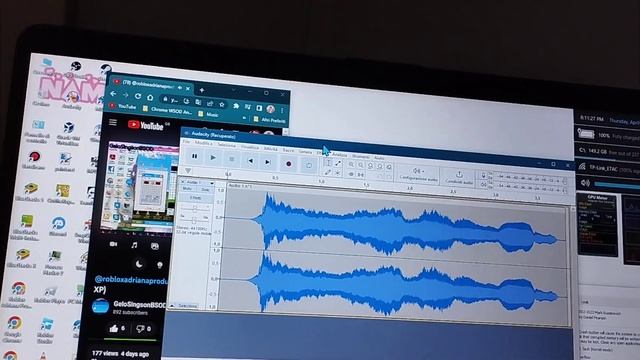640x360 pixels.
Task: Open the Visualizza menu in Audacity
Action: point(249,147)
